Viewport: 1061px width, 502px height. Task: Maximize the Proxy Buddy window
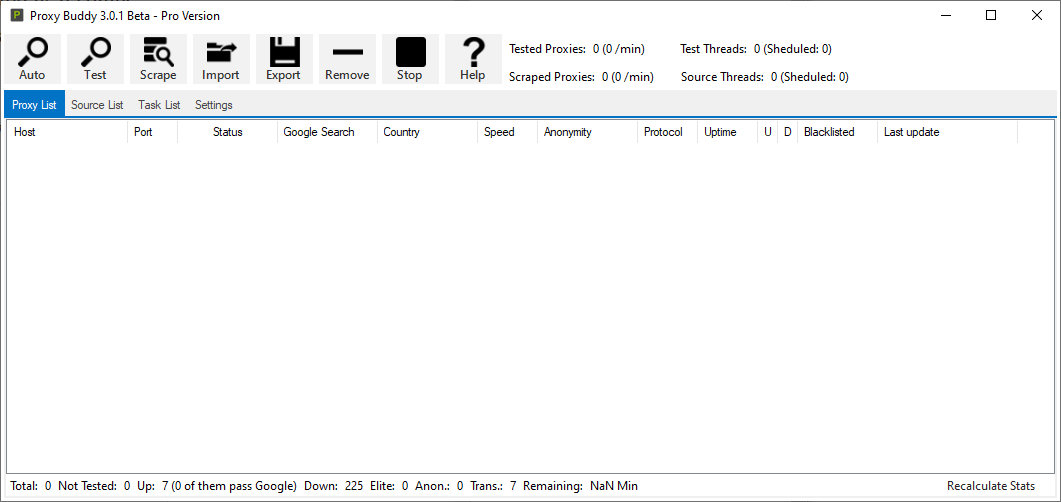pos(991,16)
